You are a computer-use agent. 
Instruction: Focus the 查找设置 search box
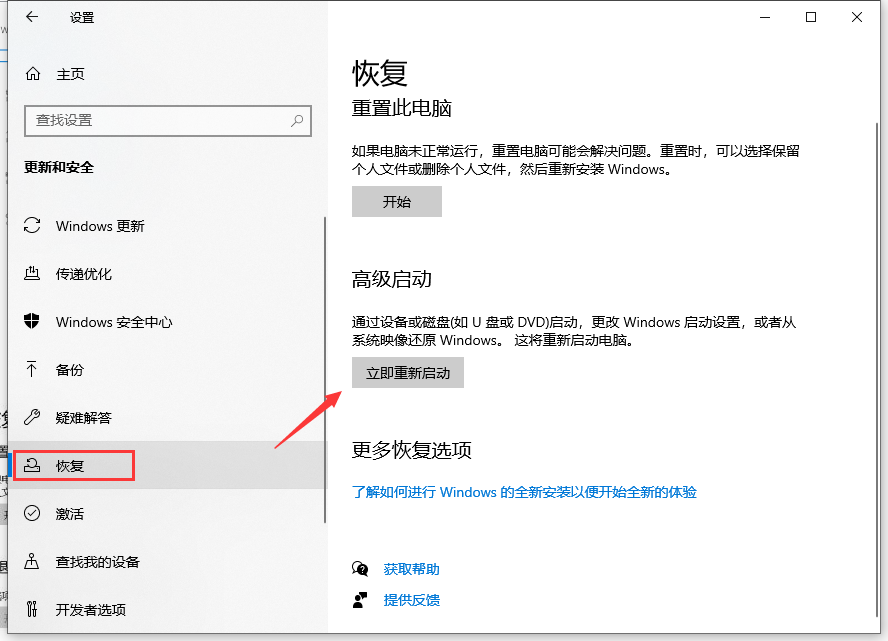click(x=168, y=121)
